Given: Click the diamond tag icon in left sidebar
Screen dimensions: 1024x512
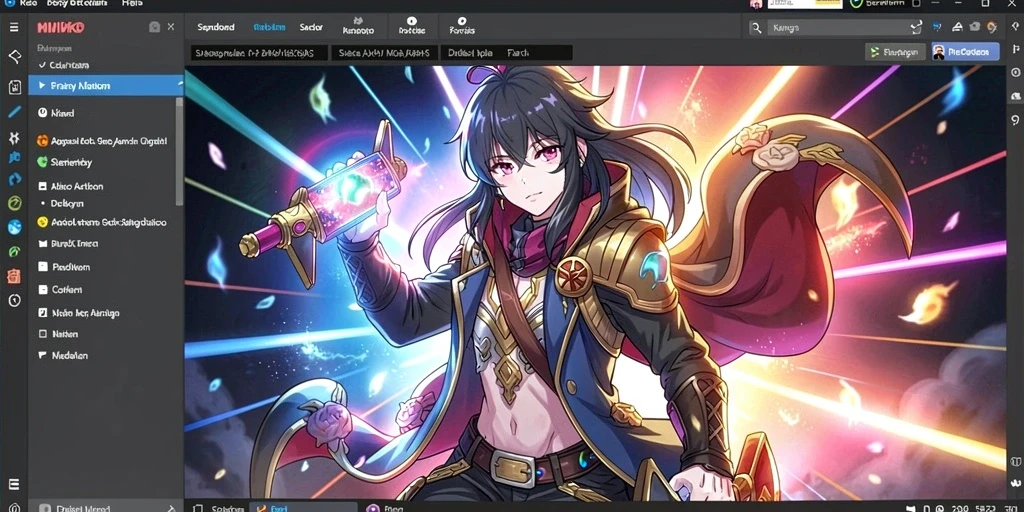Looking at the screenshot, I should pos(14,57).
